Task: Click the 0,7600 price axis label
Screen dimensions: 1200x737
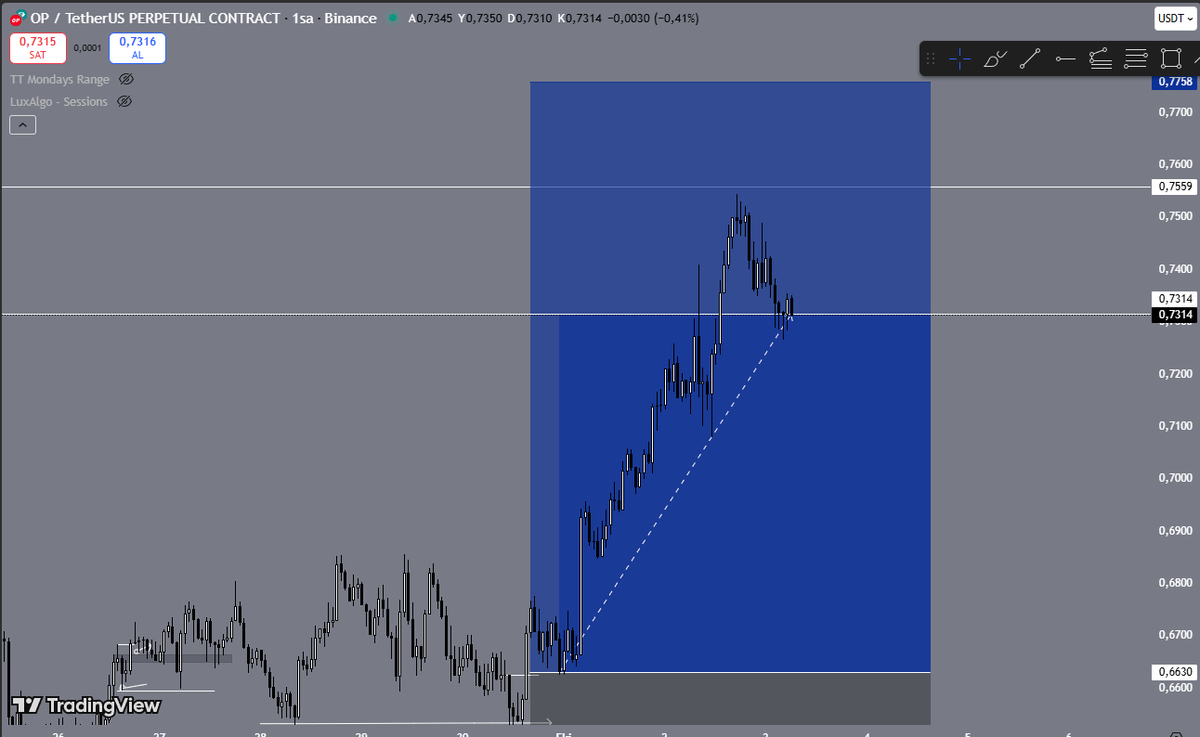Action: click(x=1175, y=164)
